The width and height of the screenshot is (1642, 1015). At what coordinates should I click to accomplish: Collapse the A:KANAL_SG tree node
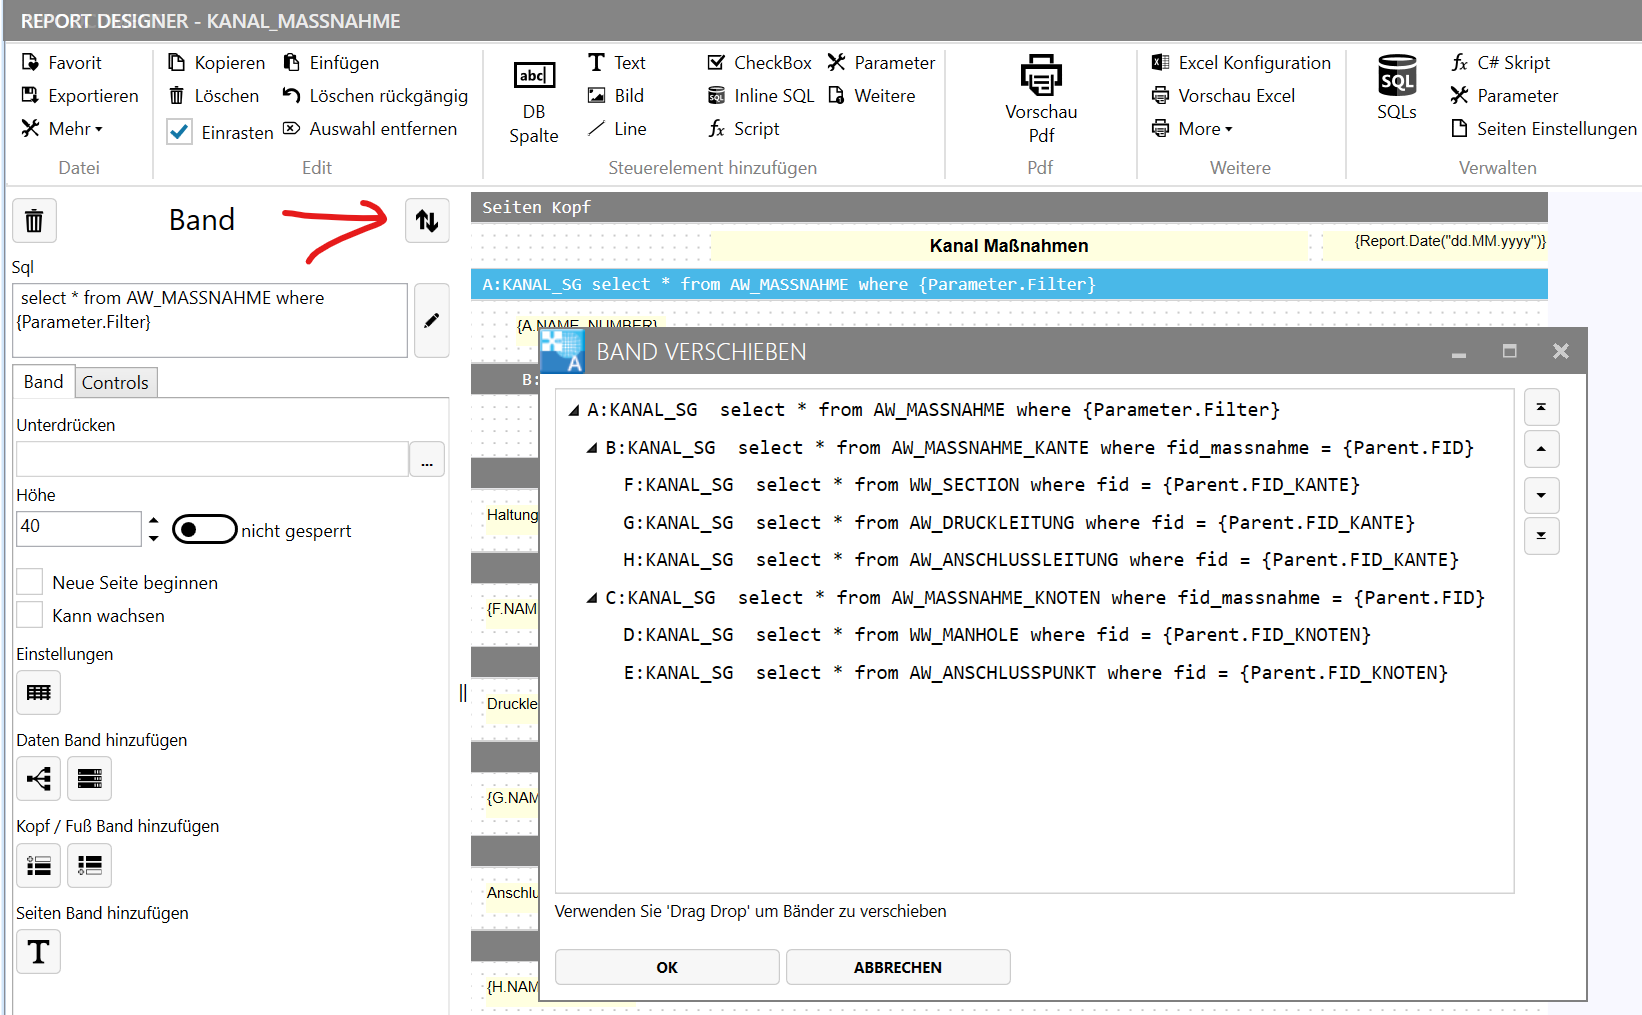click(574, 410)
